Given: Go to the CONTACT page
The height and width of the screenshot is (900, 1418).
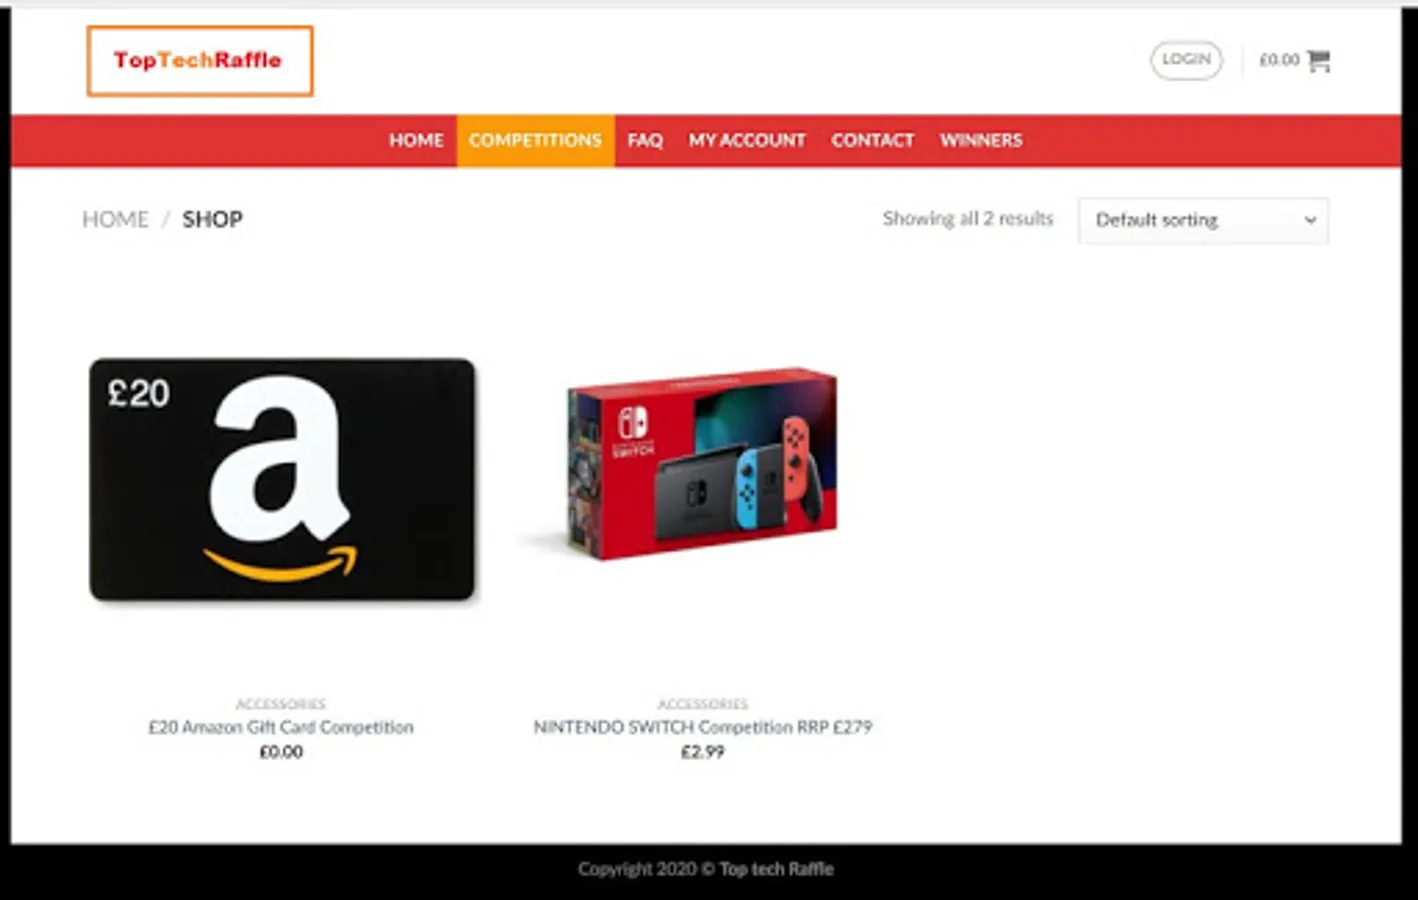Looking at the screenshot, I should pyautogui.click(x=873, y=140).
